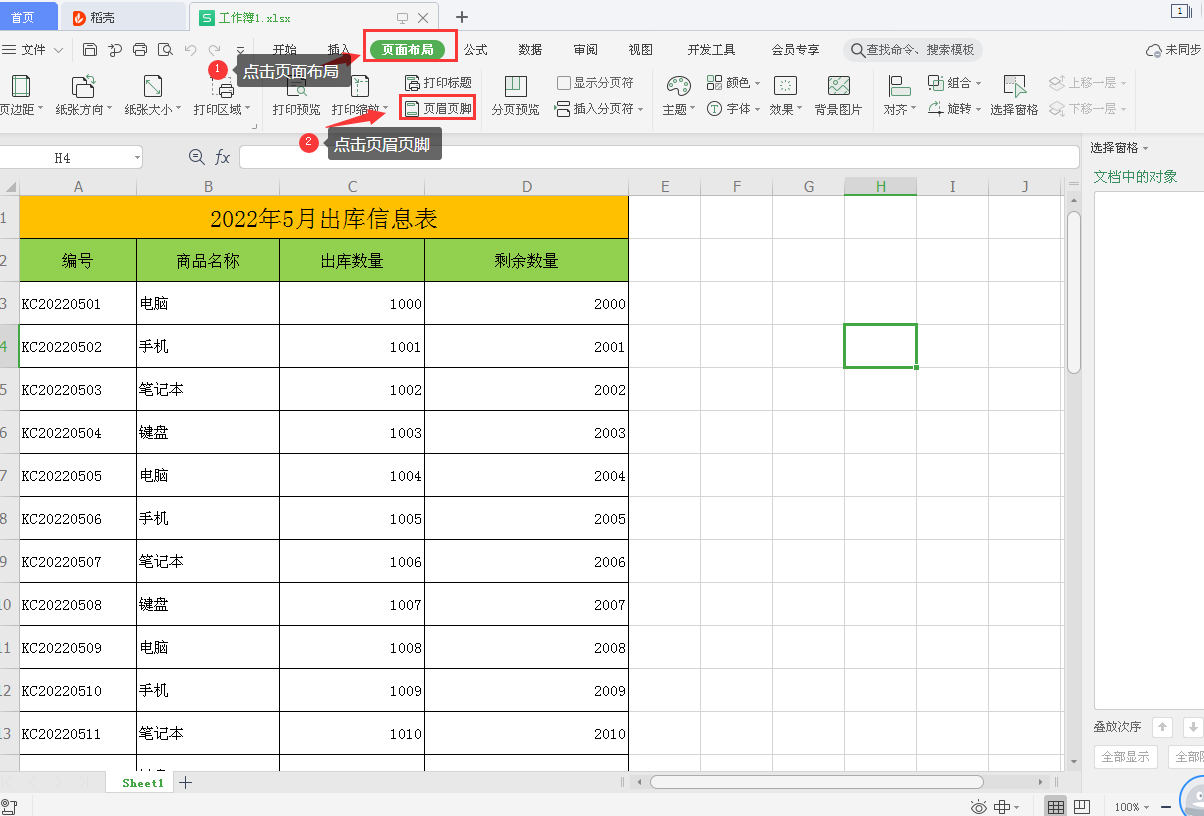Switch to the 数据 (Data) tab

(x=531, y=50)
